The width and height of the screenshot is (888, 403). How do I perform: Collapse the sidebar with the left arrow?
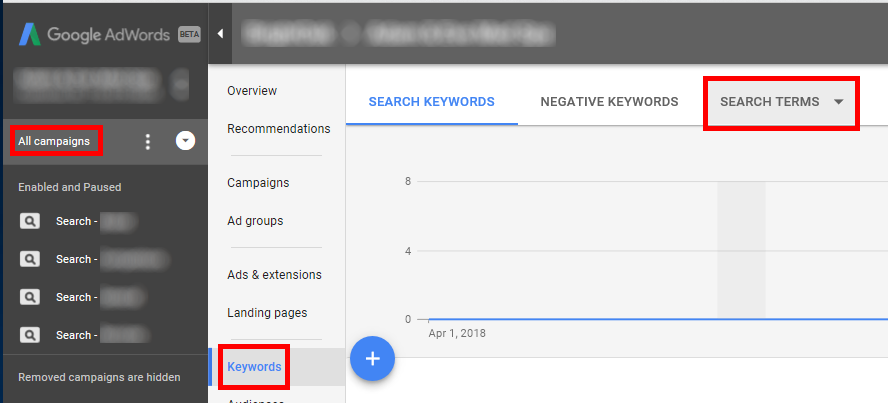click(220, 33)
